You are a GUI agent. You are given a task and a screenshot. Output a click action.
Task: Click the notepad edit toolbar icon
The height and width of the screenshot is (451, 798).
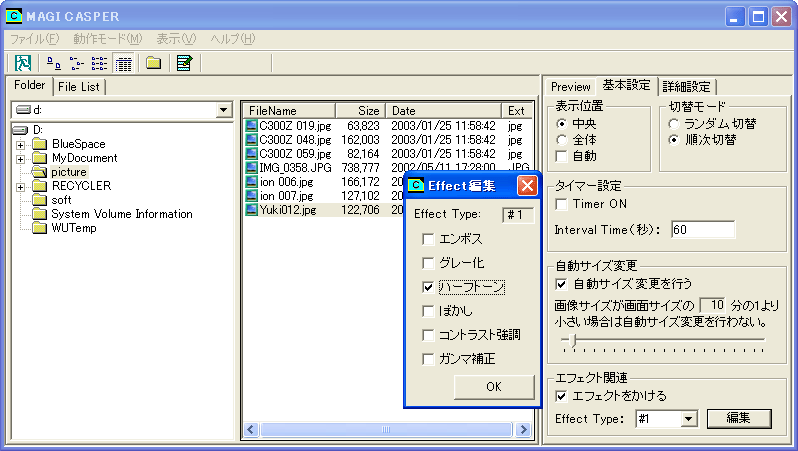[x=184, y=63]
